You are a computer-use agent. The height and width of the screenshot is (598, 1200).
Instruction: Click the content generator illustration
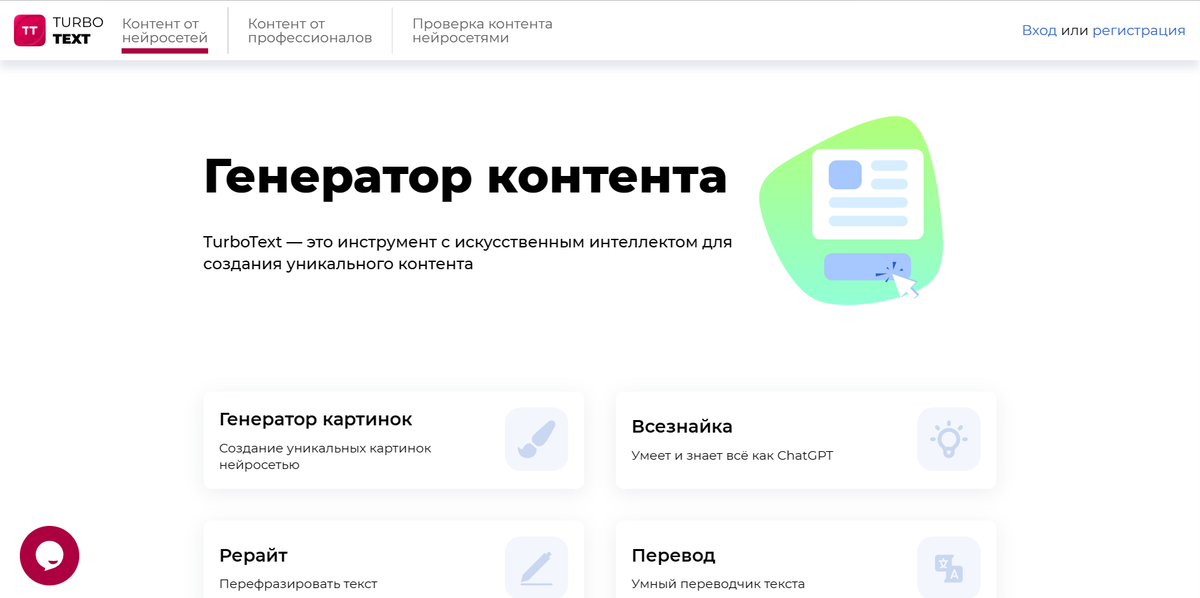(x=851, y=210)
